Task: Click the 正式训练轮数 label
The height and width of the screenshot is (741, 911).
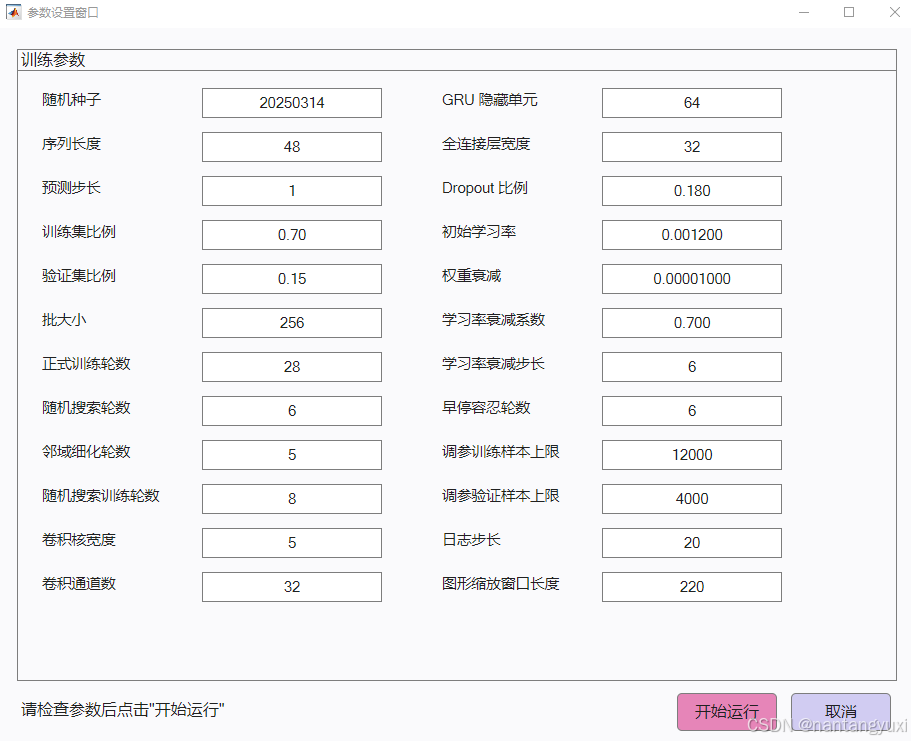Action: [86, 364]
